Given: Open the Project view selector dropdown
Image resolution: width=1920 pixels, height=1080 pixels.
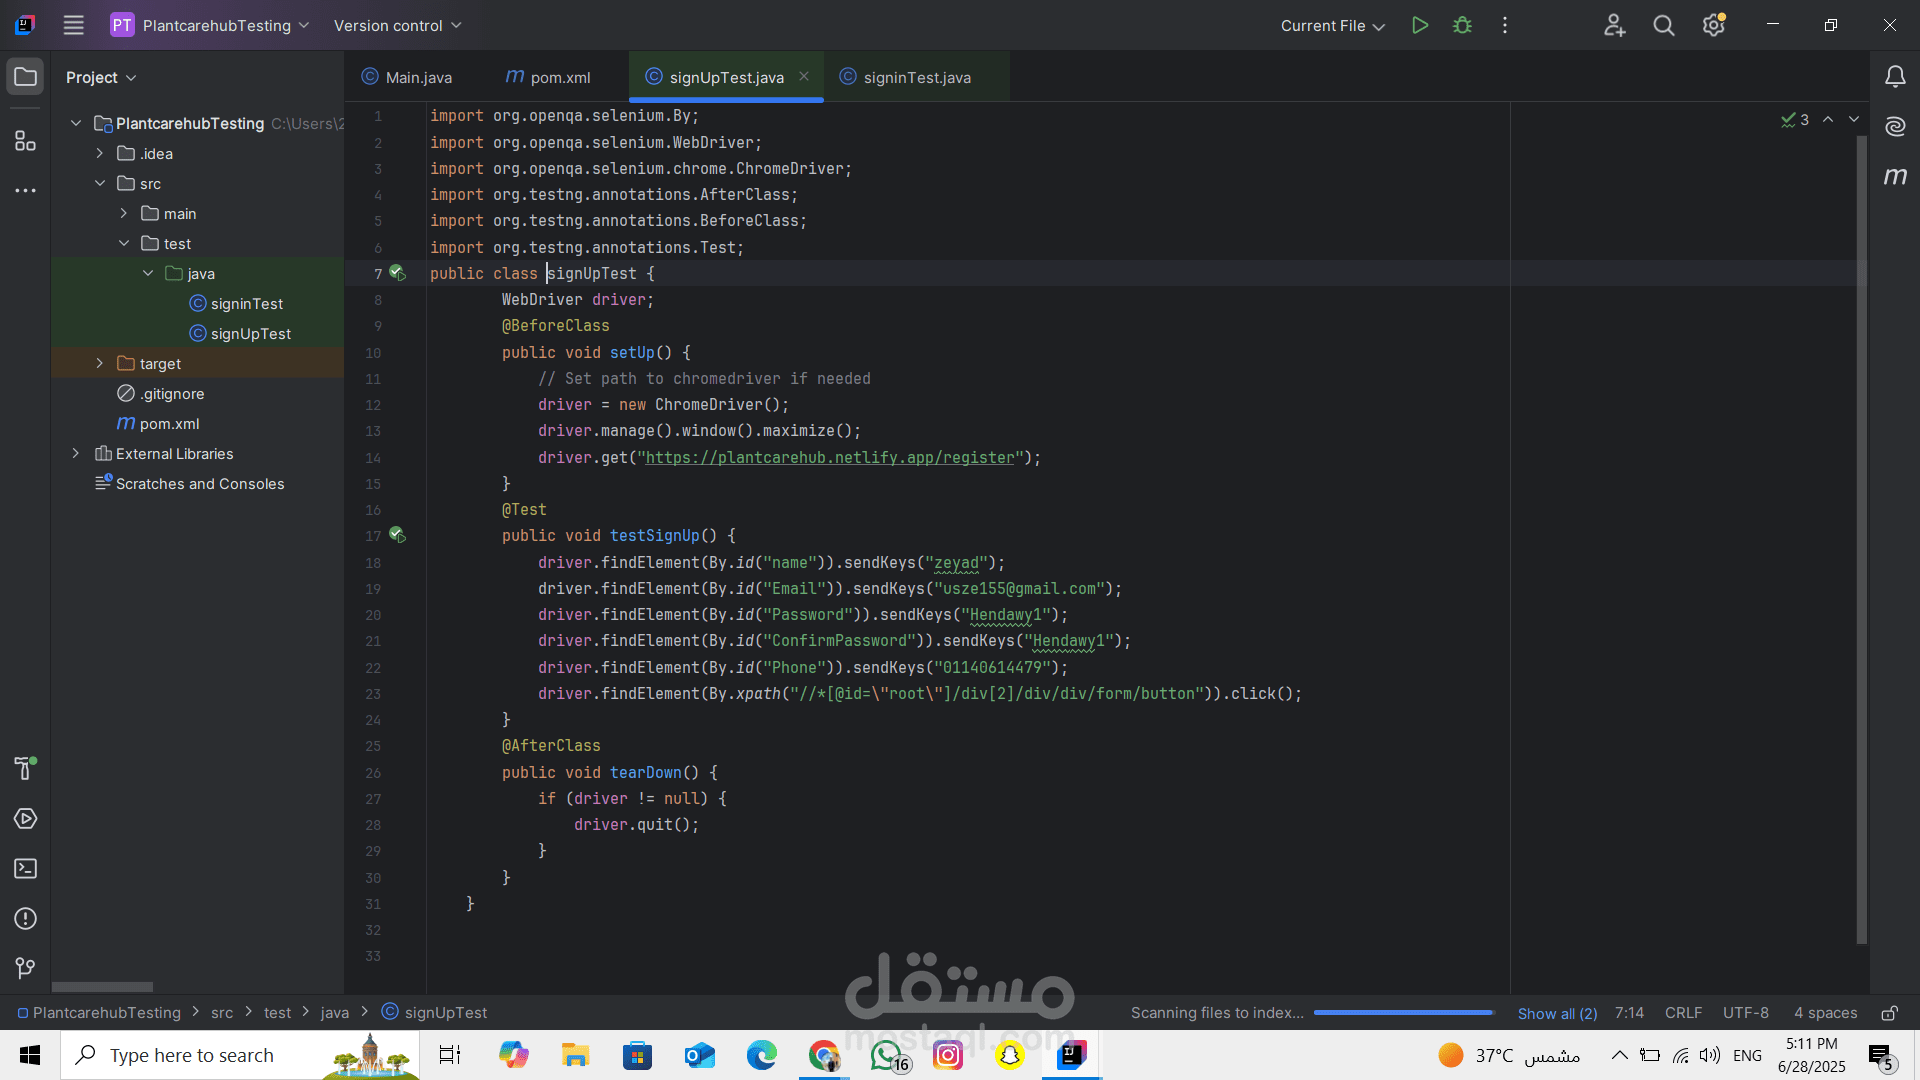Looking at the screenshot, I should pyautogui.click(x=101, y=77).
